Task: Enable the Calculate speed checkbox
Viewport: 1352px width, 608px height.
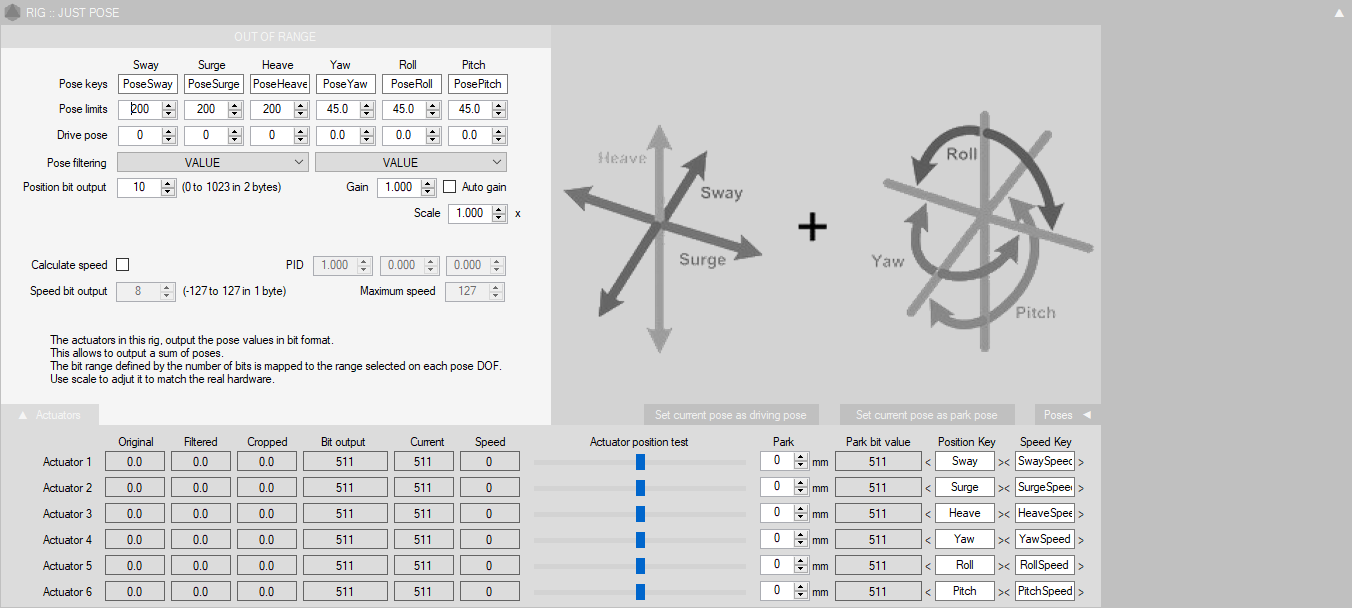Action: tap(123, 265)
